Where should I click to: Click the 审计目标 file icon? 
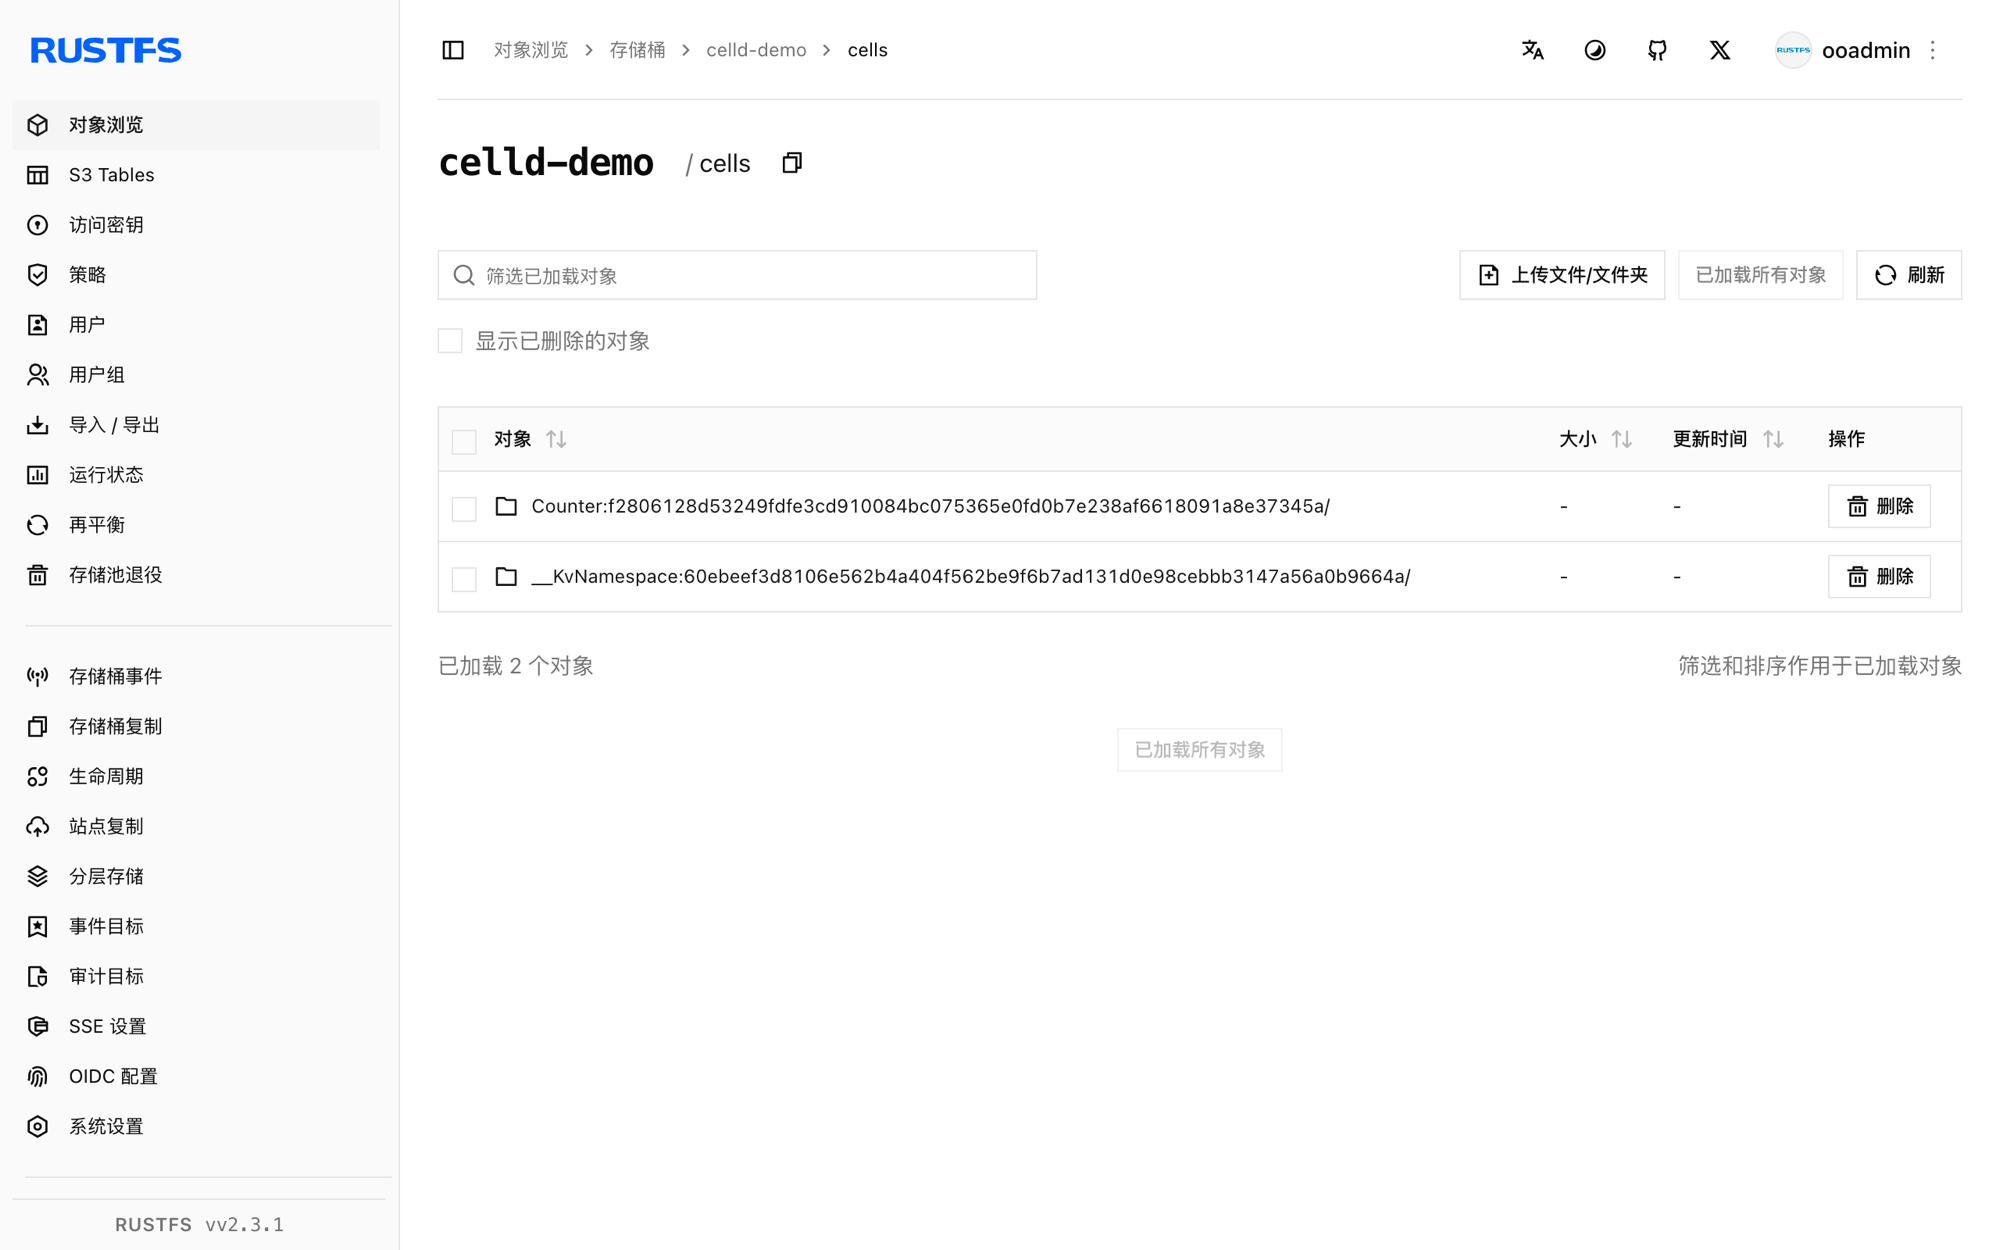tap(38, 977)
